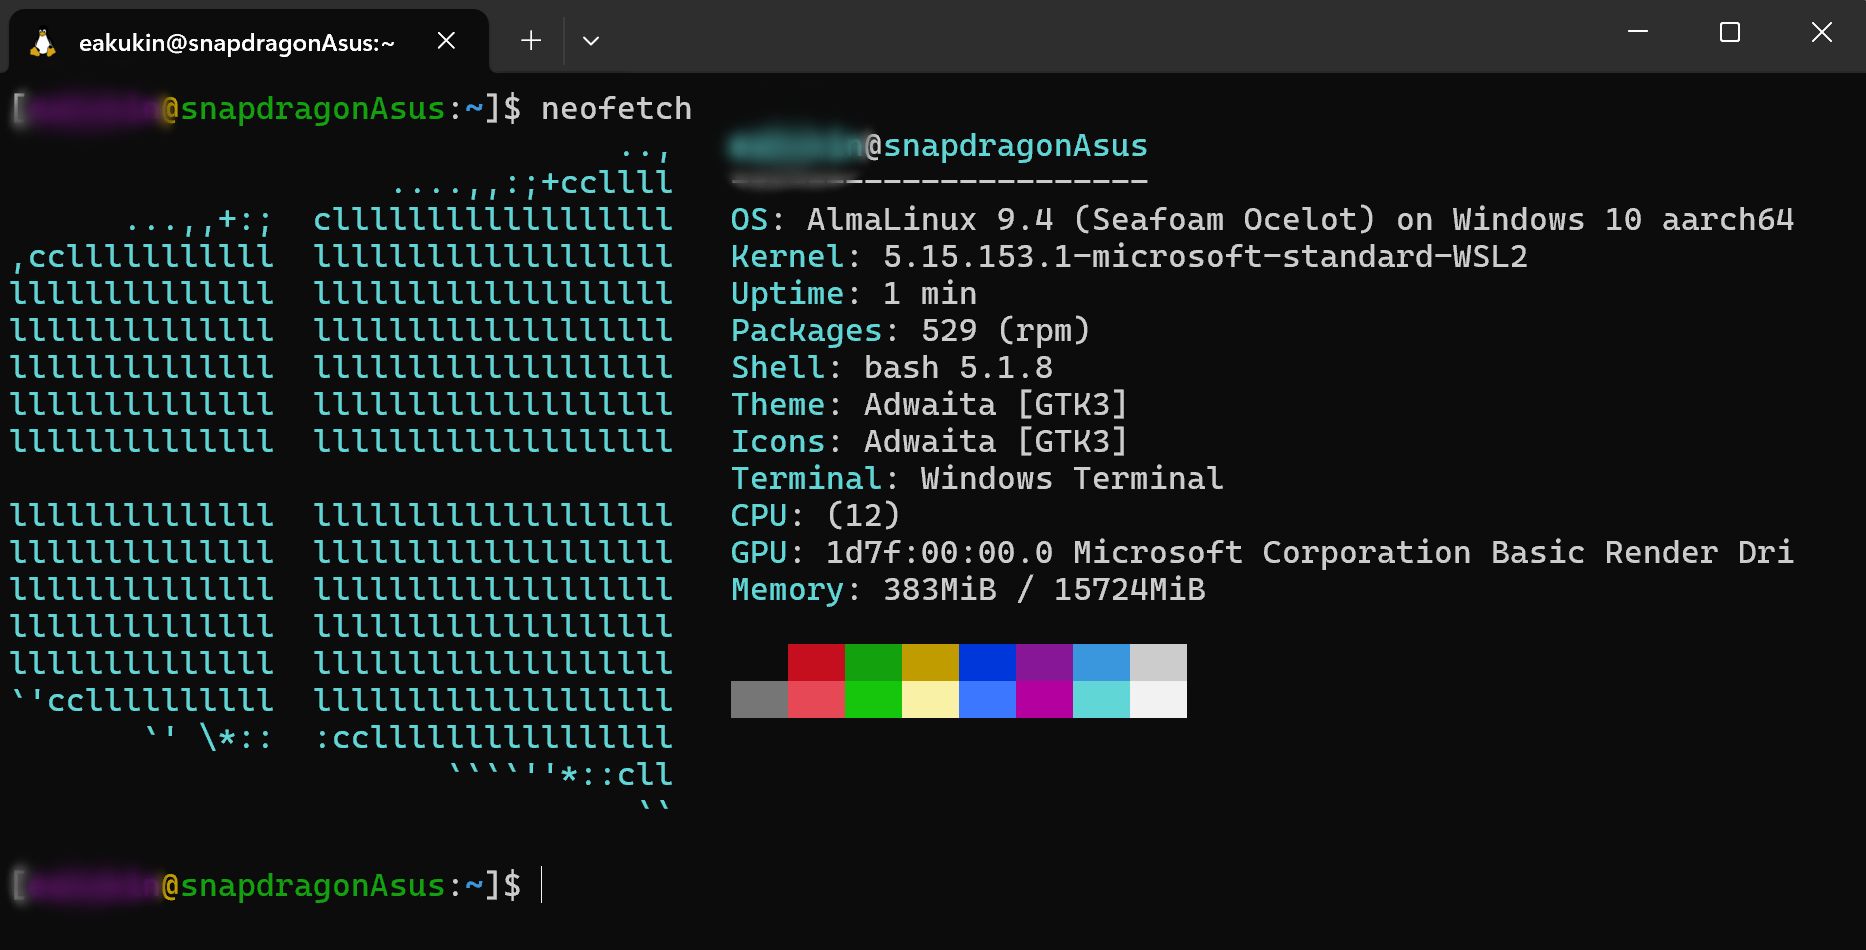Click the pale yellow color block
Viewport: 1866px width, 950px height.
point(930,699)
